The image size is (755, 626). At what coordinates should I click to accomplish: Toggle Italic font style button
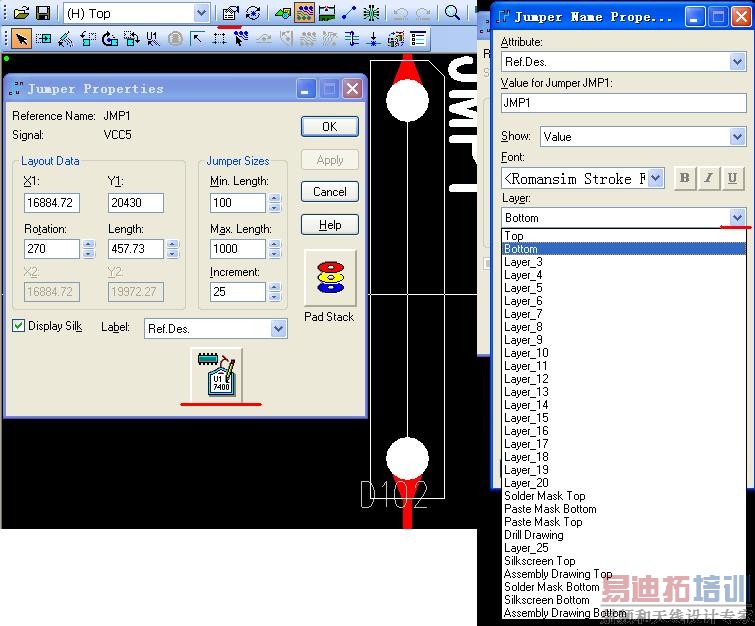708,178
